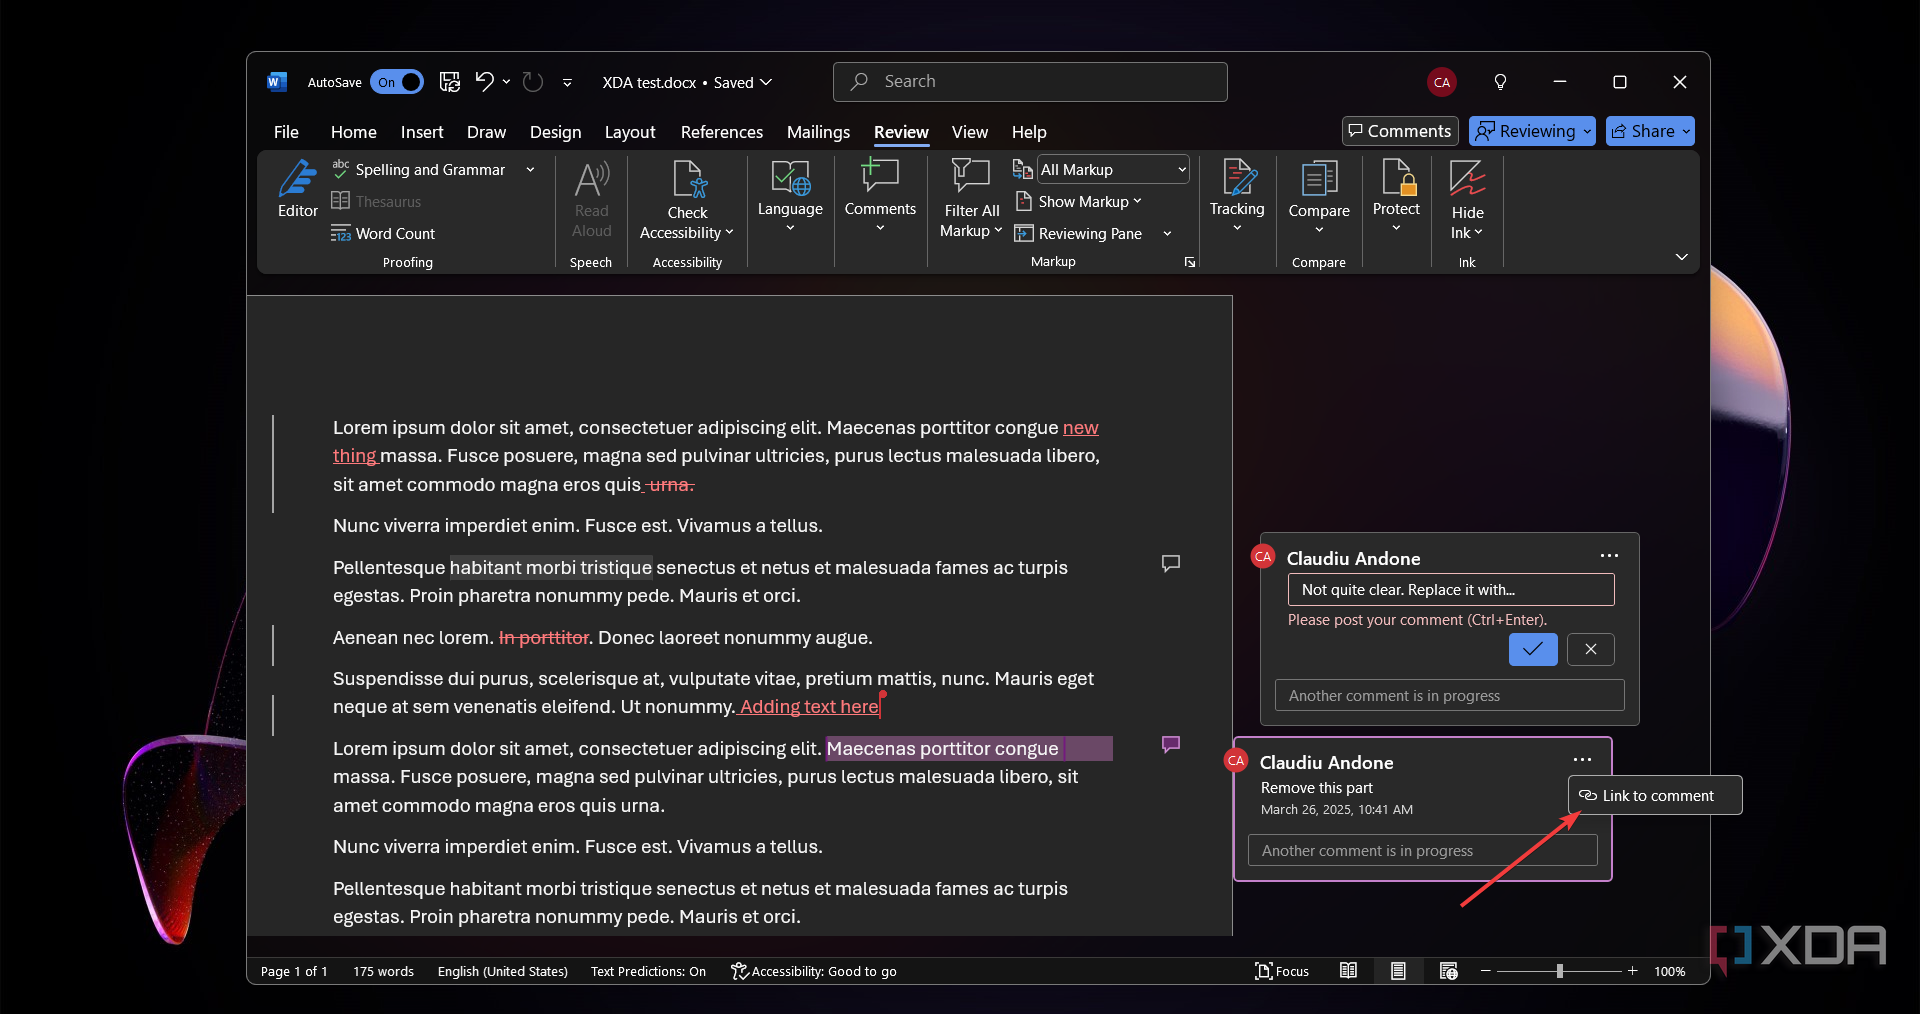This screenshot has height=1014, width=1920.
Task: Open the File menu
Action: (x=286, y=132)
